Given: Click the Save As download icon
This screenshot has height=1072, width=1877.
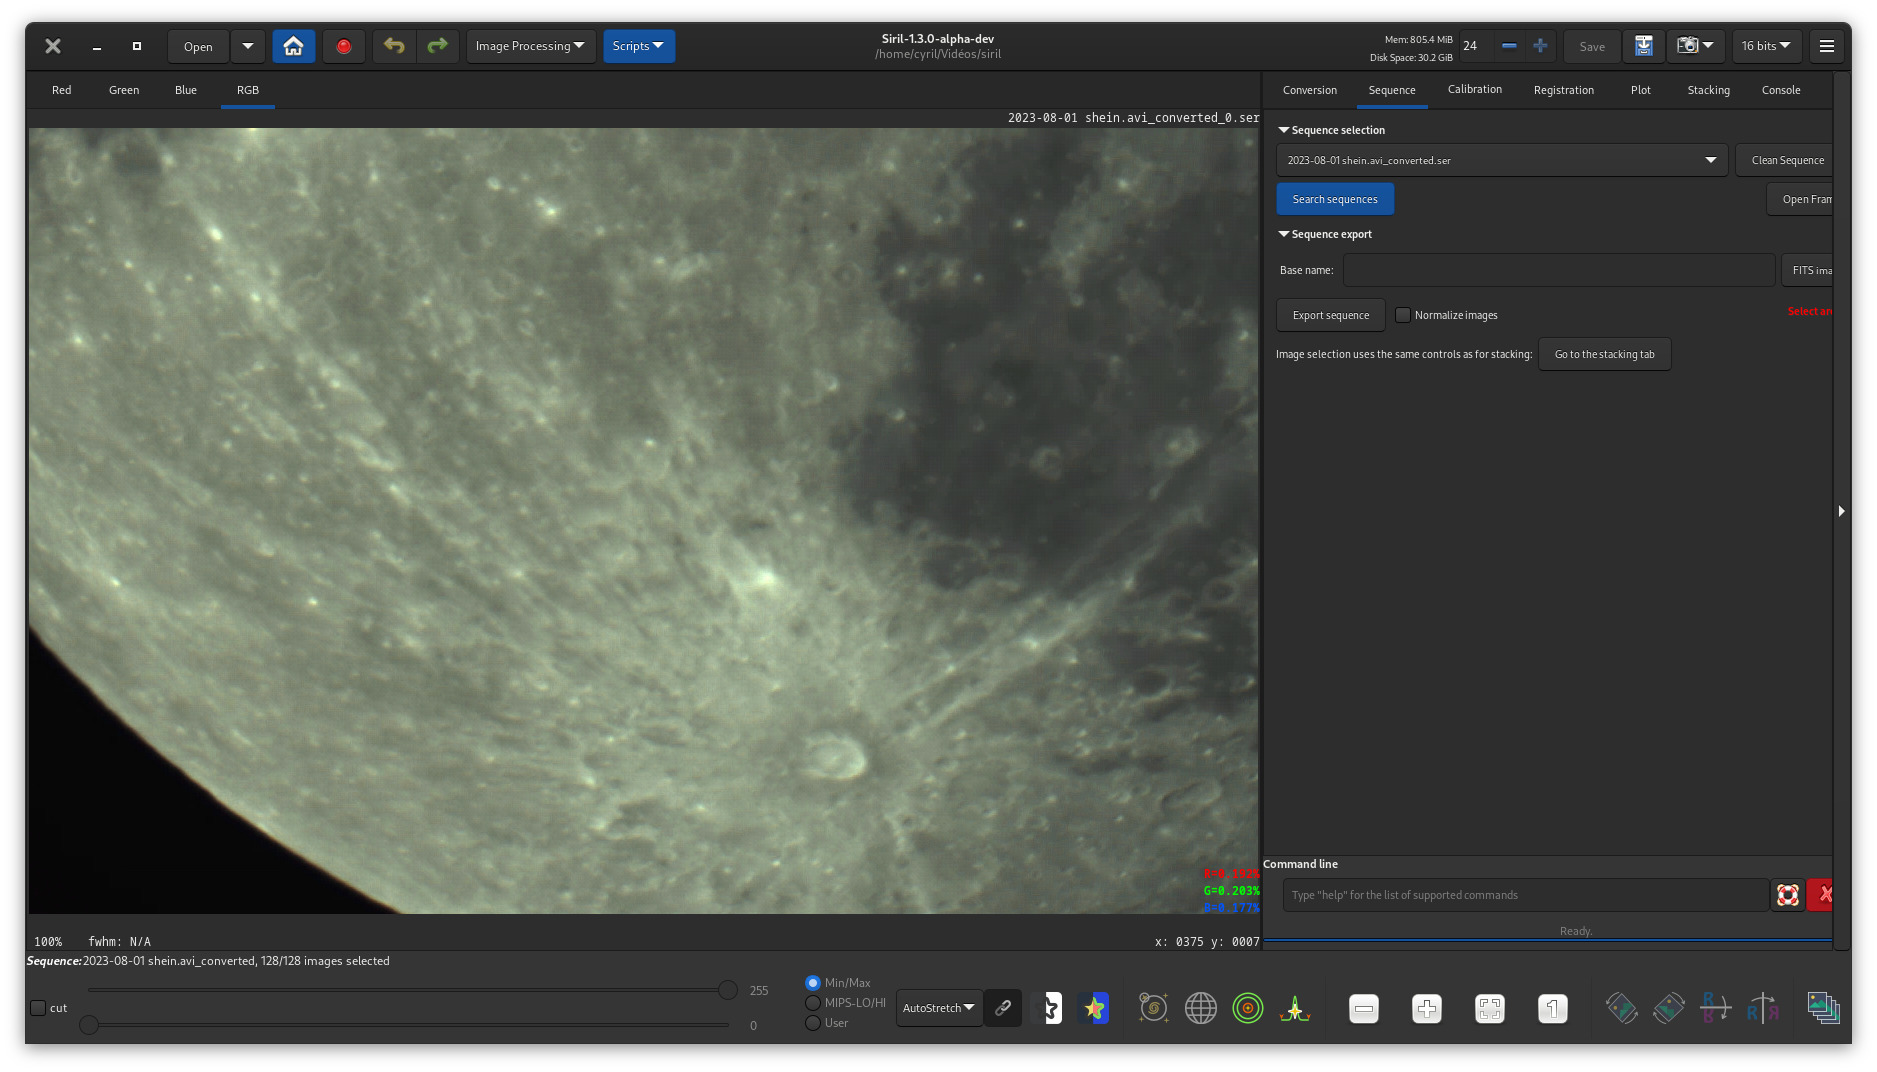Looking at the screenshot, I should 1643,46.
